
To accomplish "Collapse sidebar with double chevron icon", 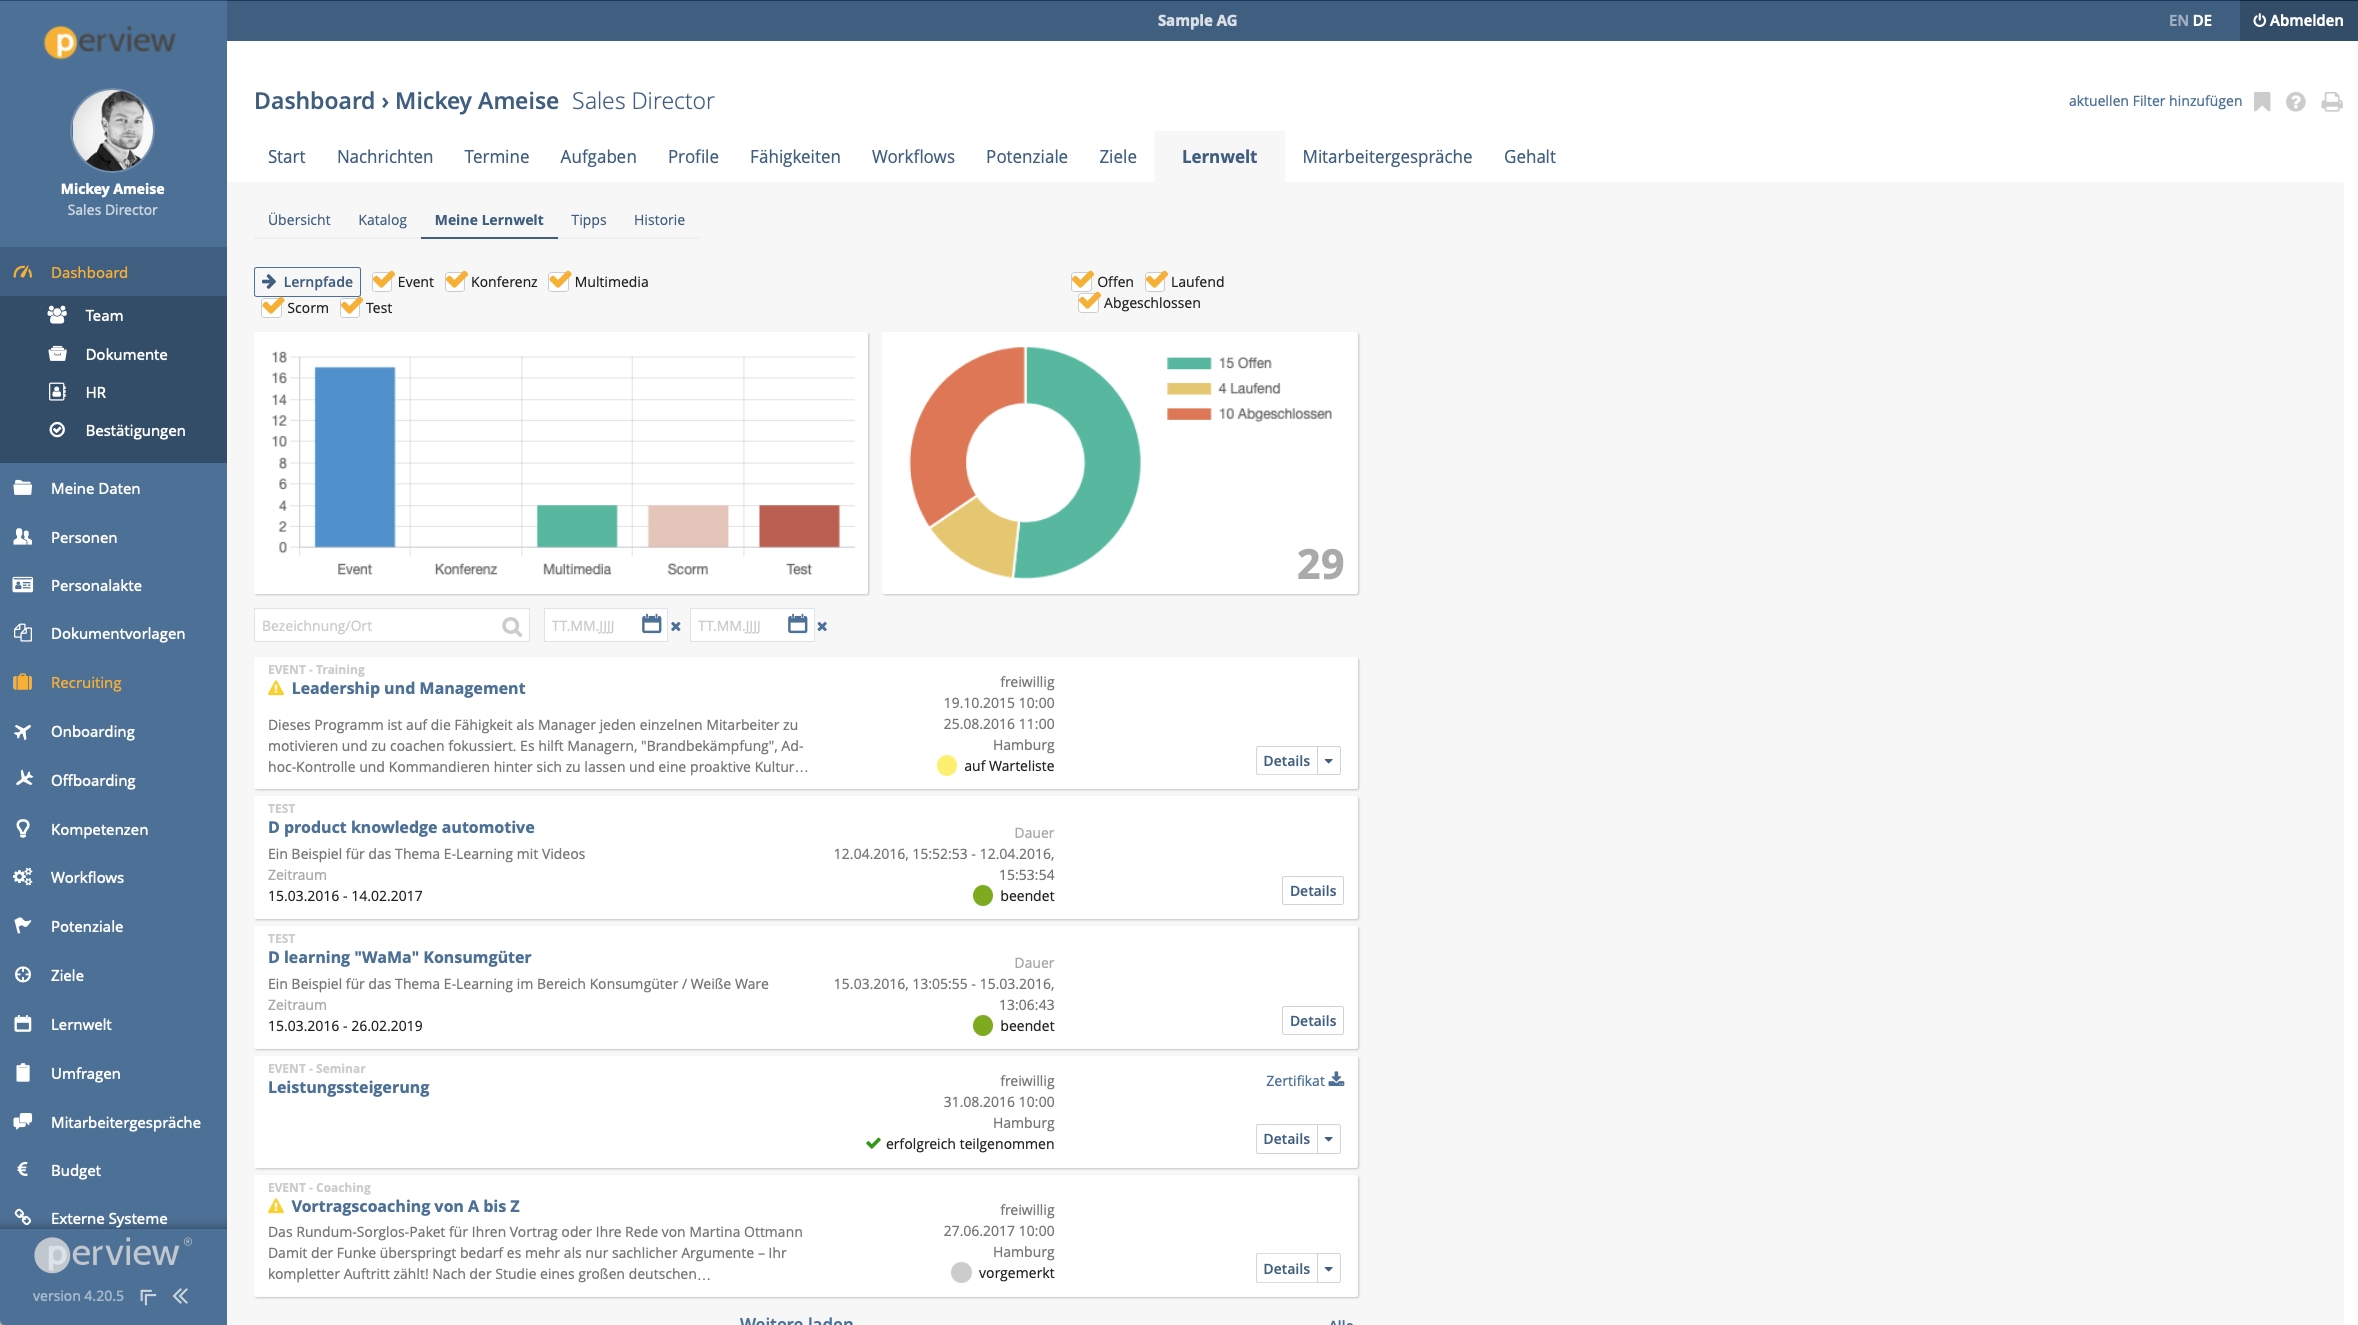I will coord(181,1296).
